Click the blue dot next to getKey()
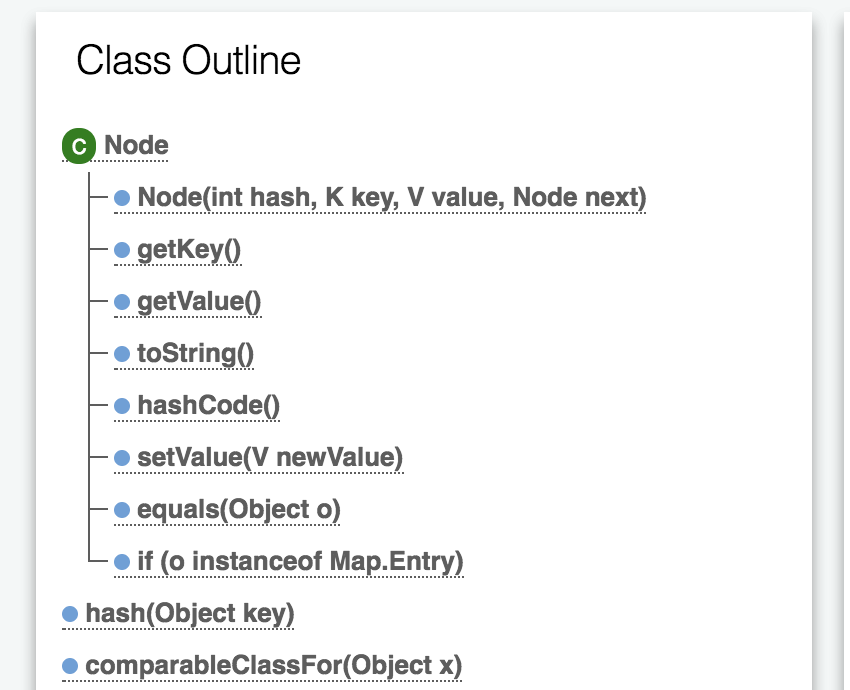 tap(123, 250)
